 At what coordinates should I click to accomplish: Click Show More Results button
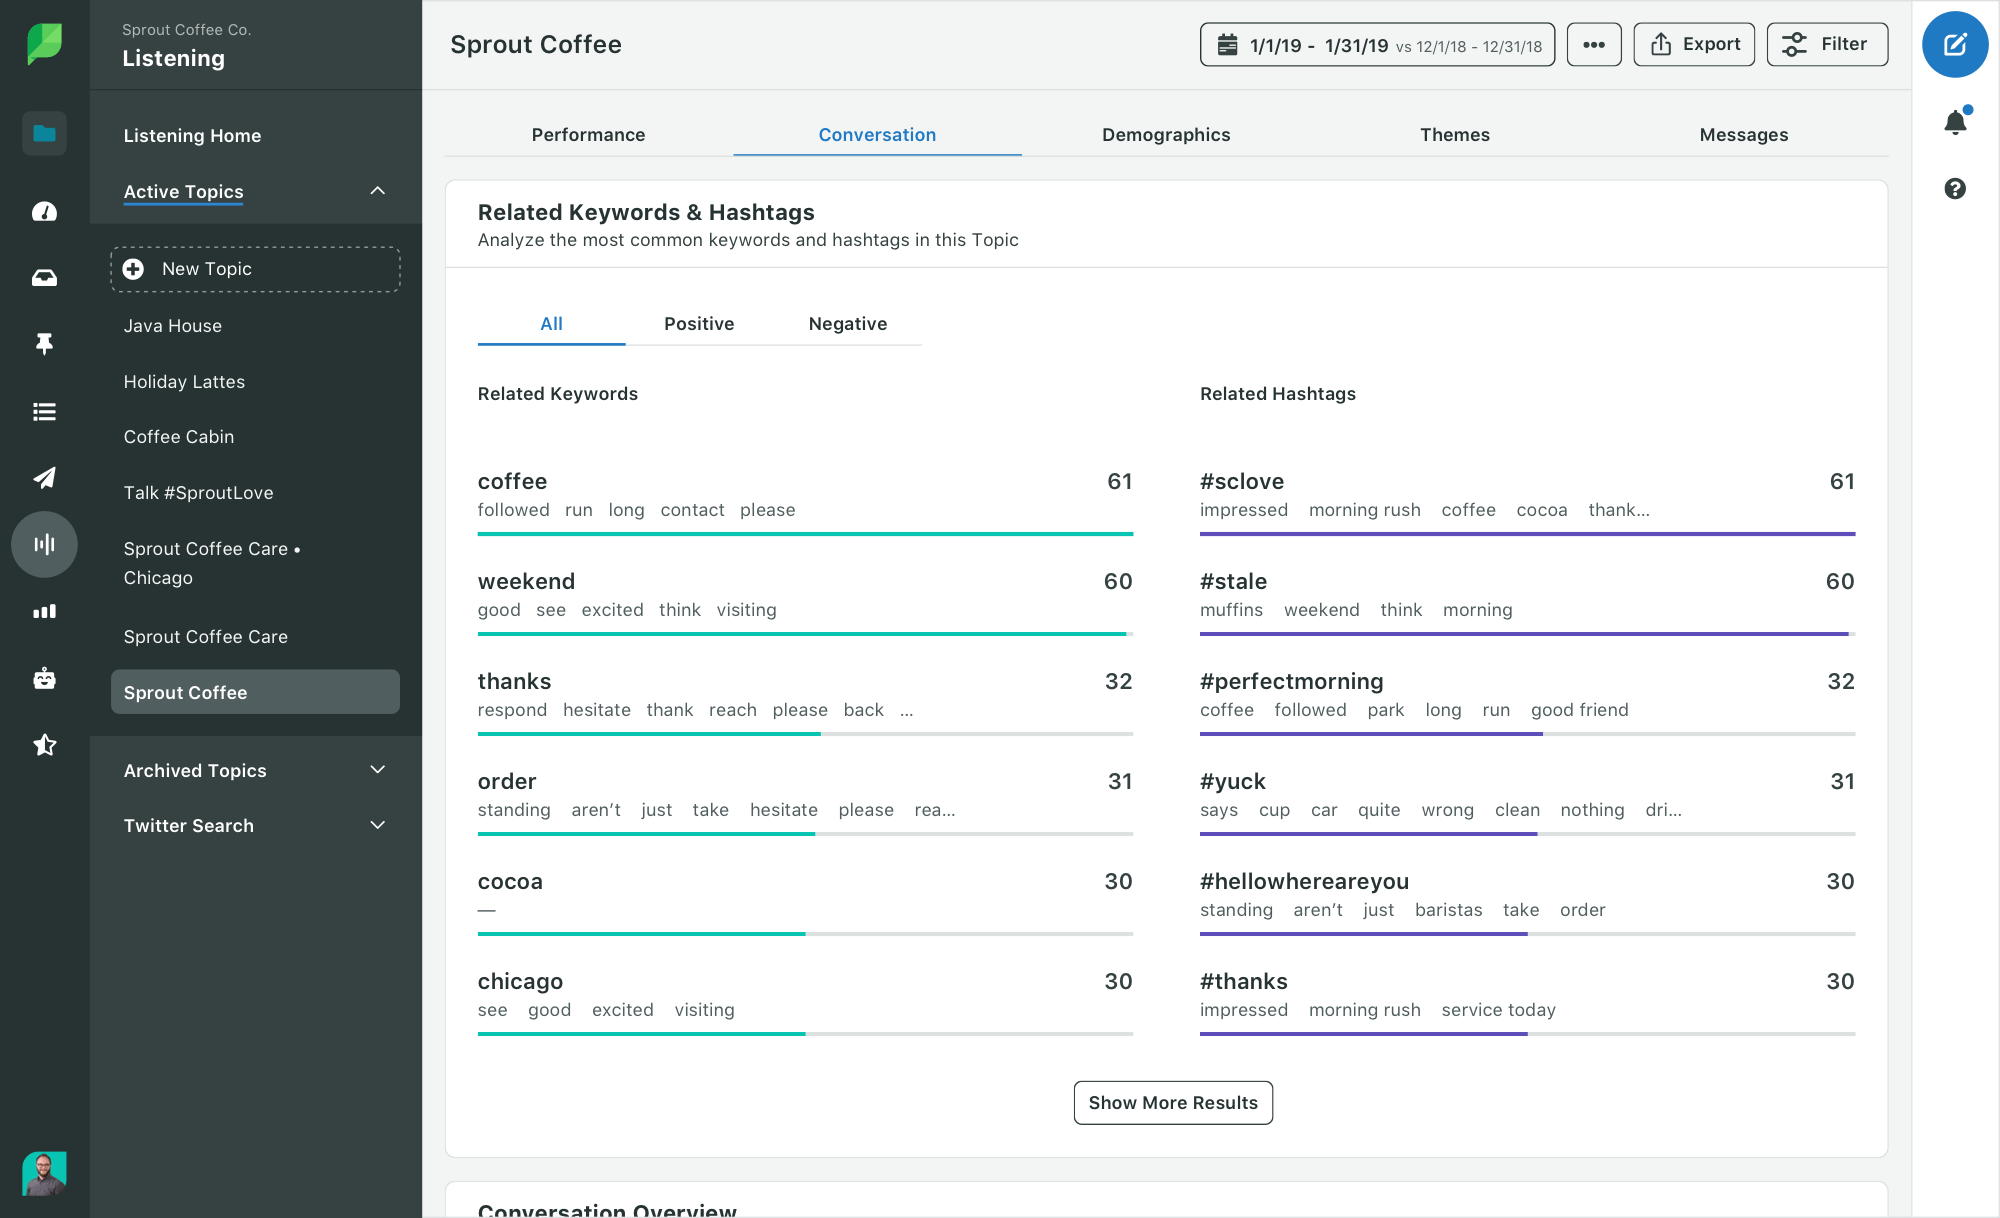click(x=1173, y=1102)
